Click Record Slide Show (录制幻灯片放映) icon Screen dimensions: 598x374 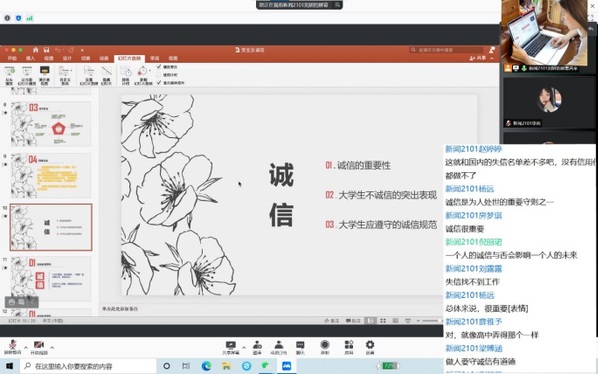[x=142, y=72]
